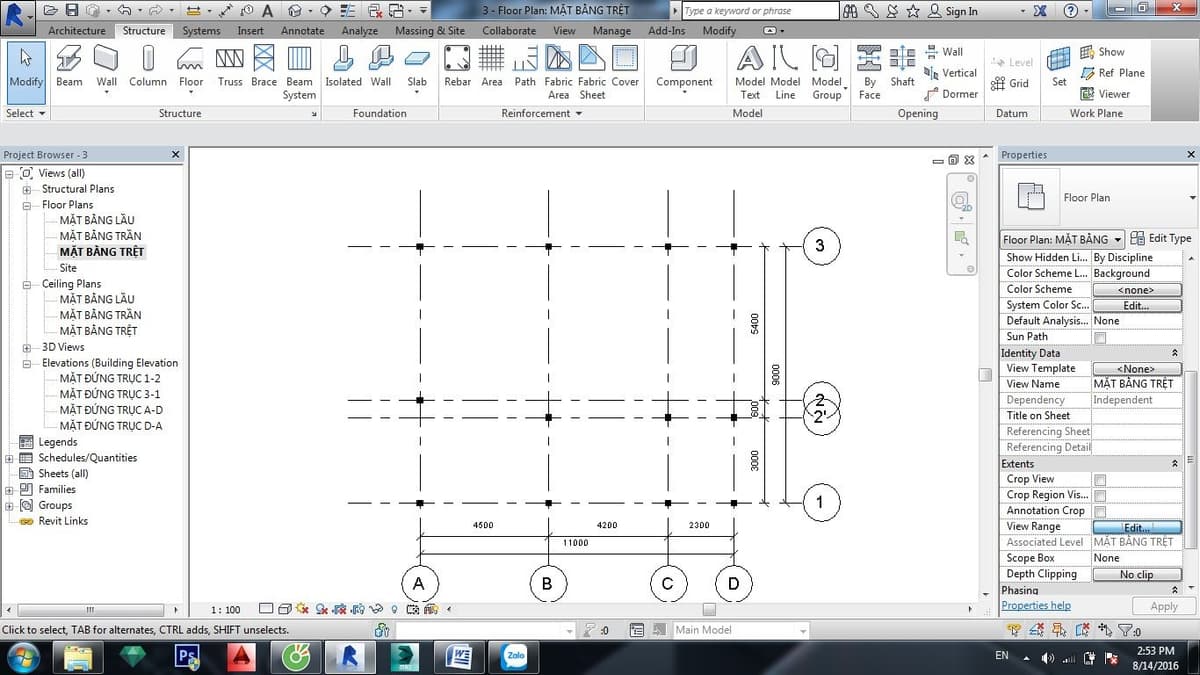Go to the Analyze ribbon tab
The width and height of the screenshot is (1200, 675).
(x=360, y=31)
